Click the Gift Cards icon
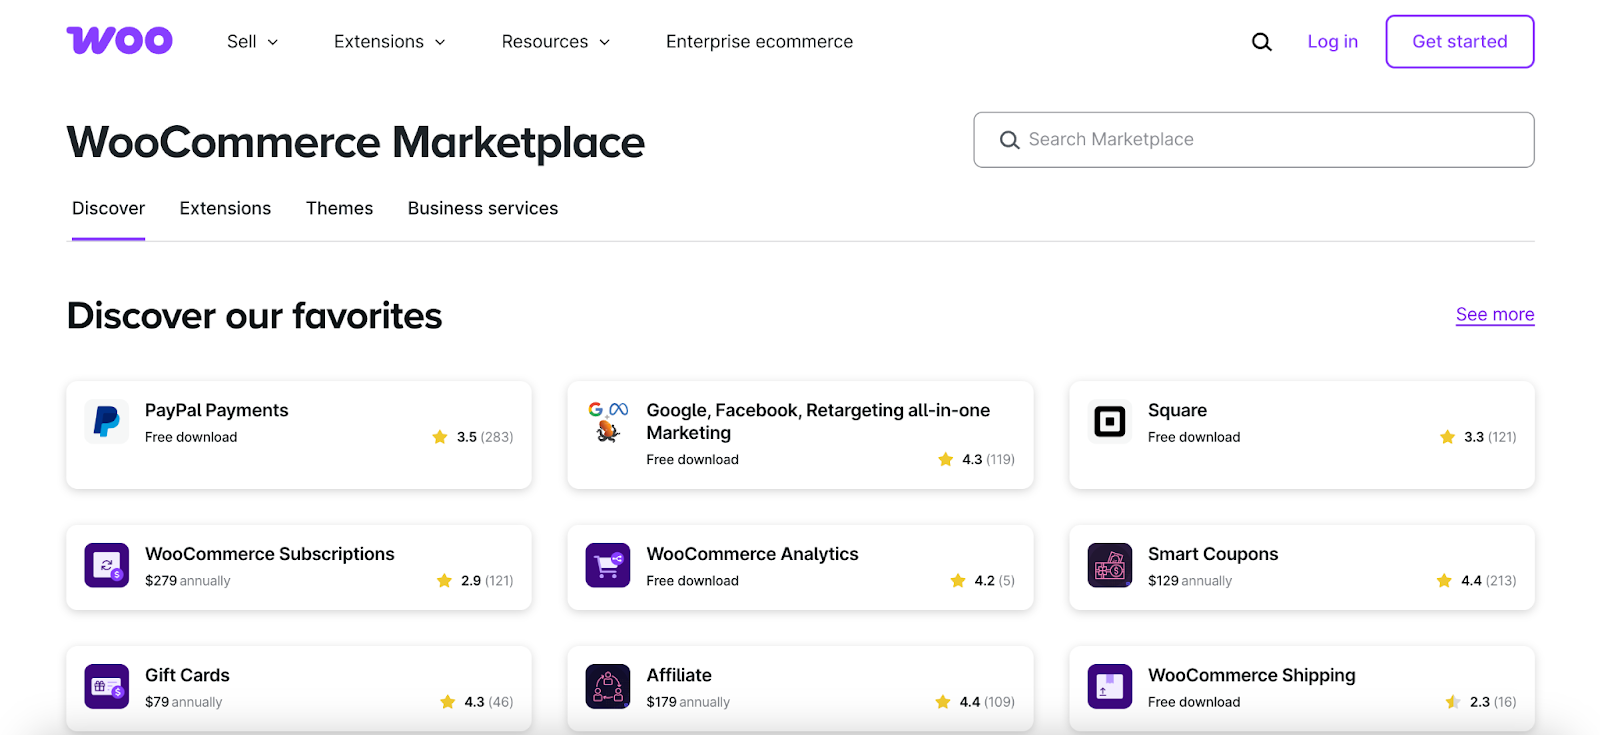Viewport: 1600px width, 735px height. pyautogui.click(x=107, y=686)
